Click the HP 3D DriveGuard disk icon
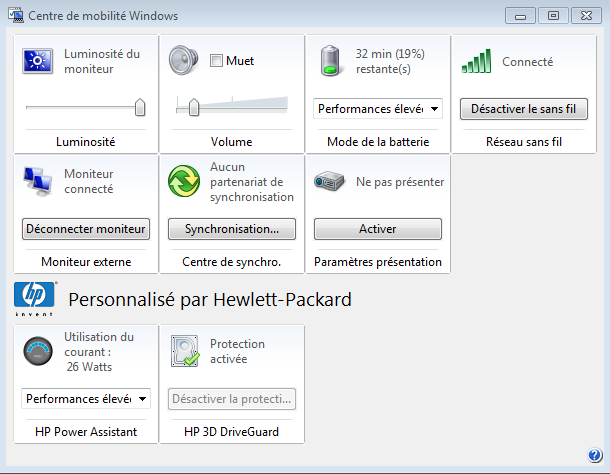Image resolution: width=610 pixels, height=474 pixels. click(183, 352)
